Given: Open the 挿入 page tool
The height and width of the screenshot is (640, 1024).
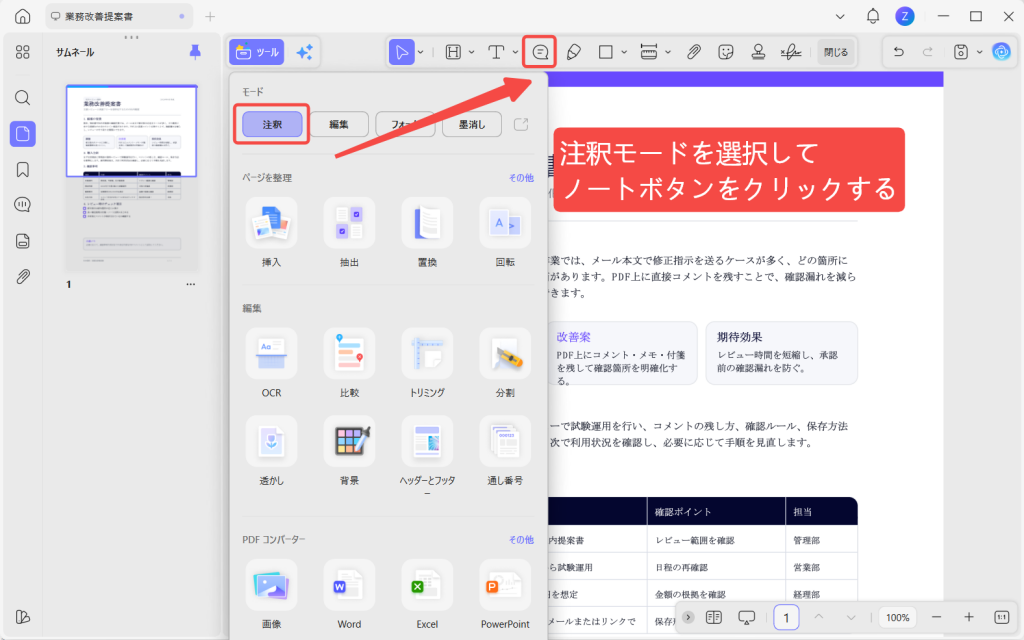Looking at the screenshot, I should coord(271,233).
